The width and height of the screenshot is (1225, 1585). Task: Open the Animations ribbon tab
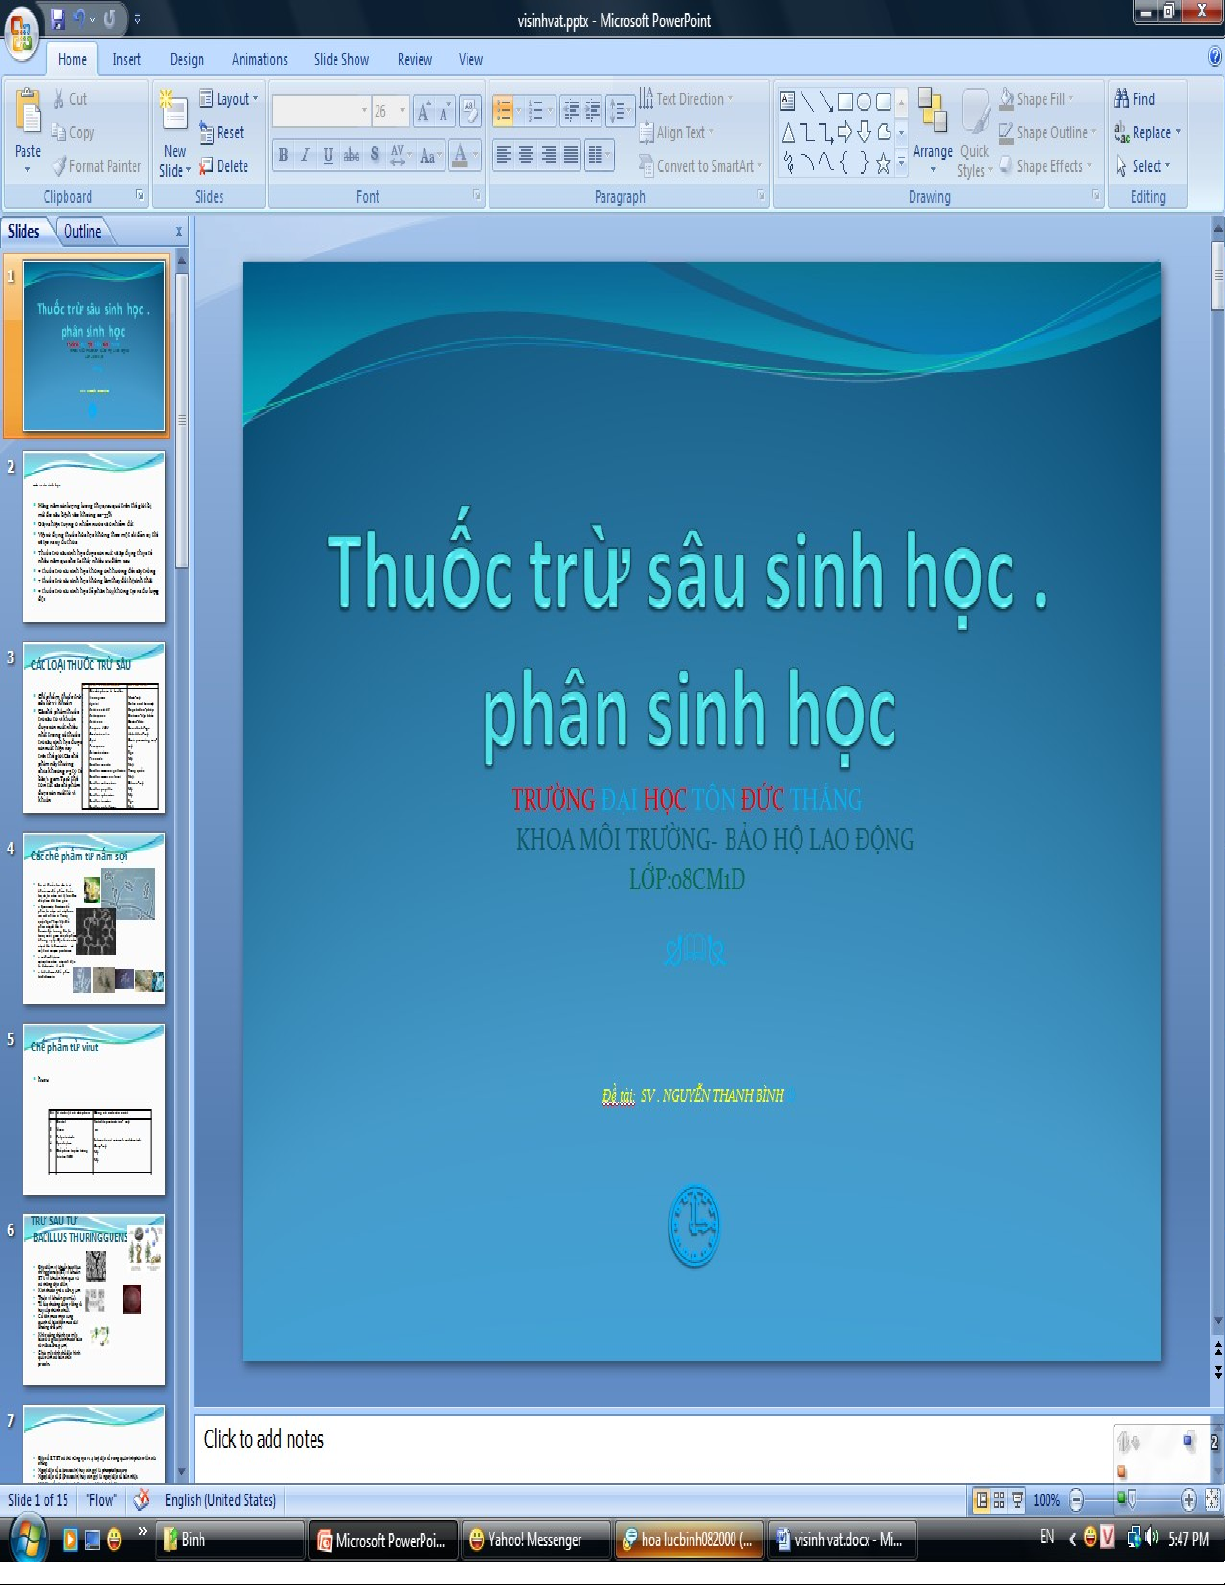tap(259, 60)
